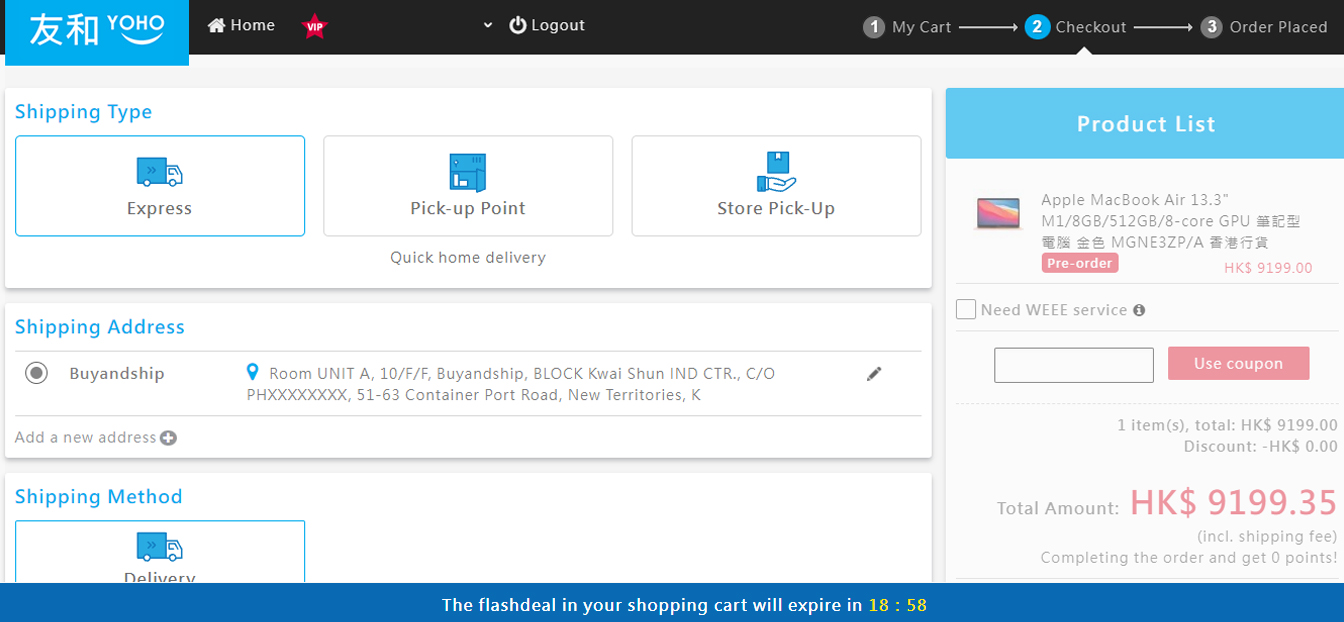Click the product price HK$ 9199.00

point(1268,268)
